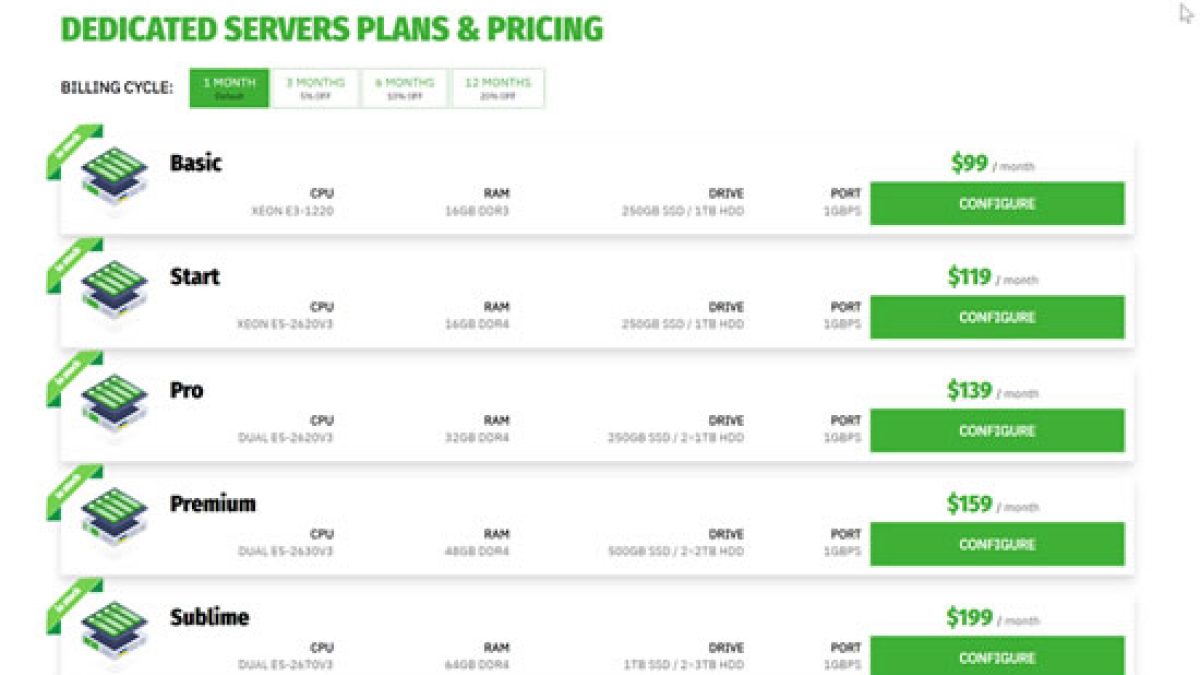
Task: Configure the Sublime $199 plan
Action: point(997,657)
